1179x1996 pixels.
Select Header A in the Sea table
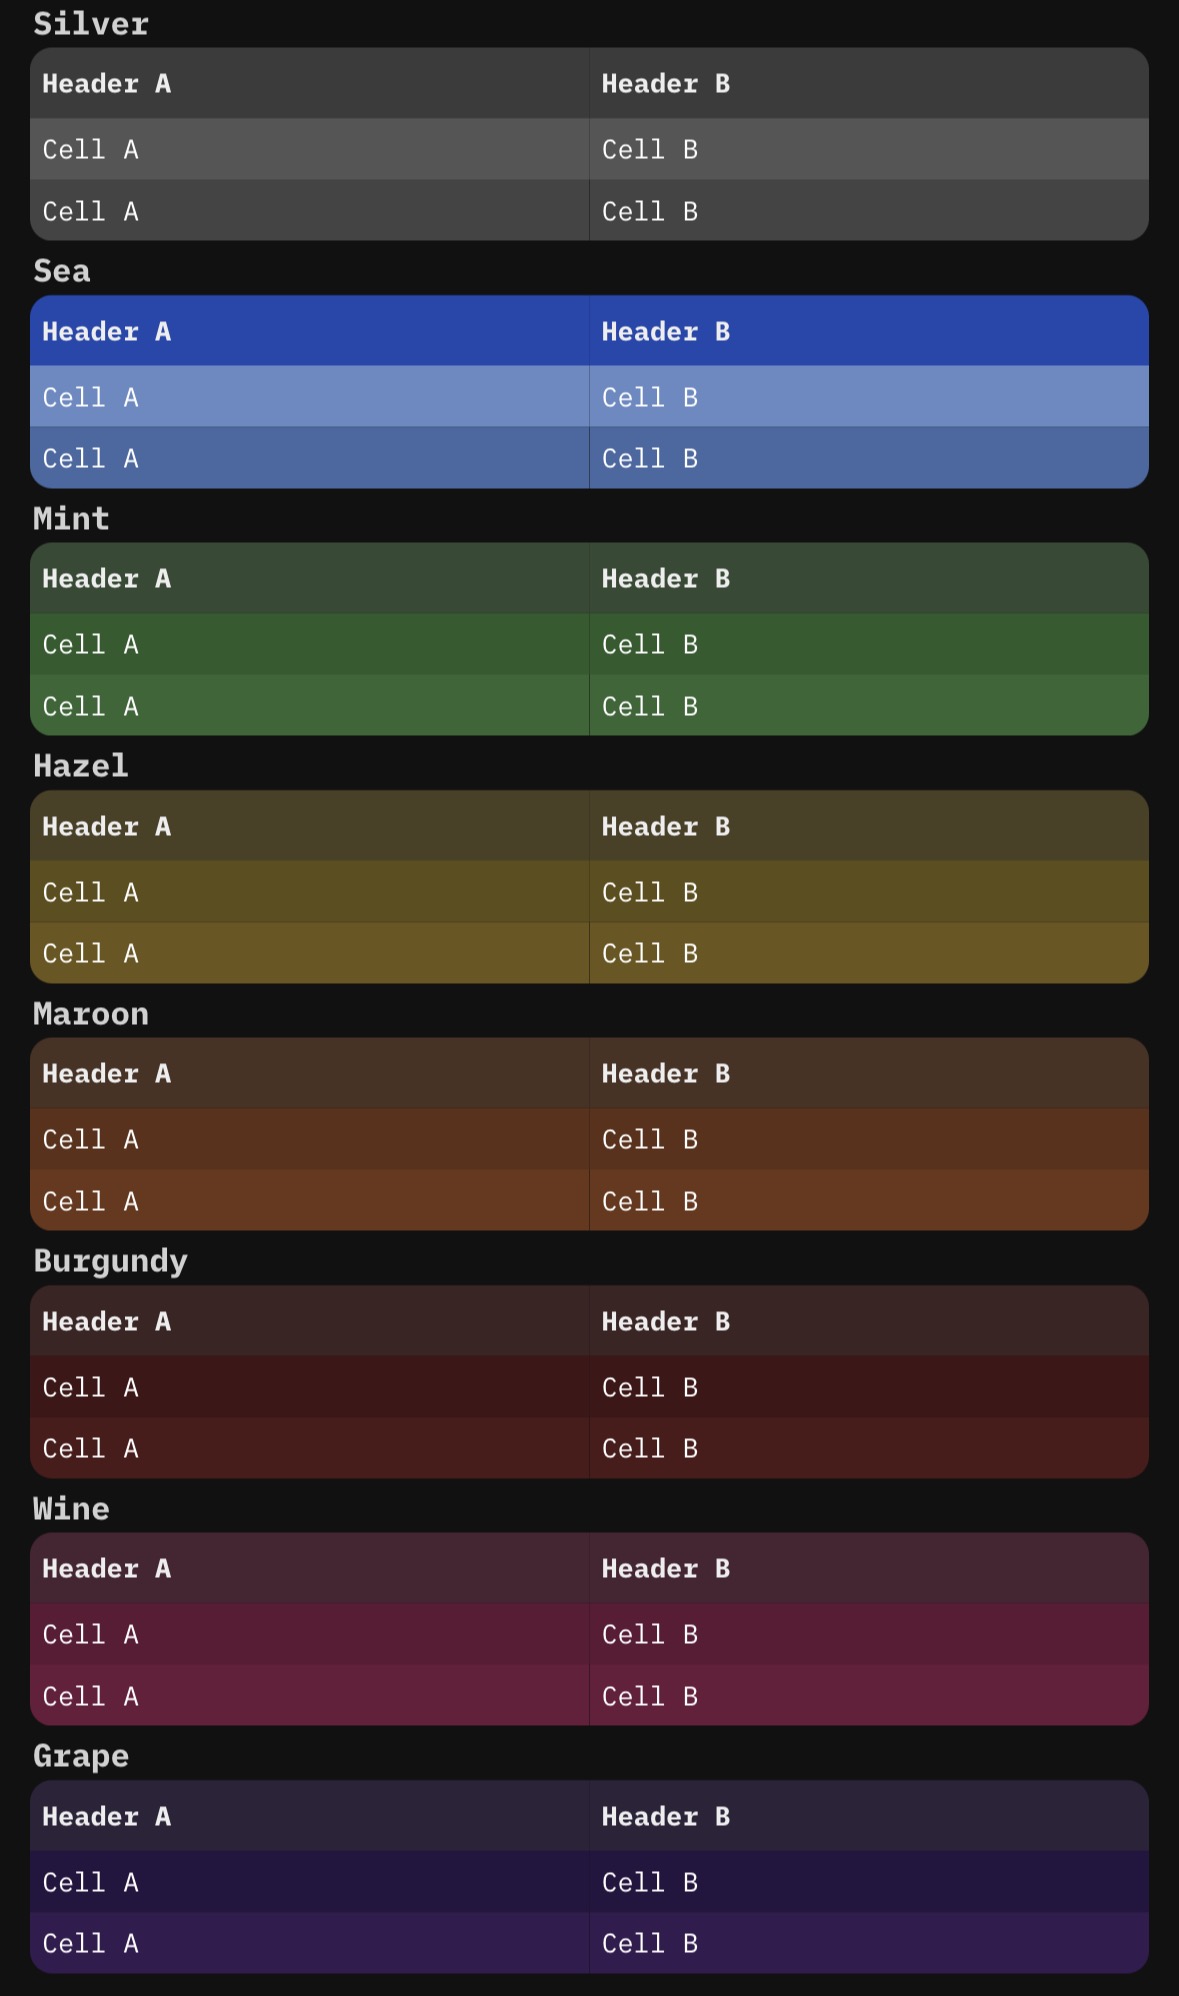(106, 332)
